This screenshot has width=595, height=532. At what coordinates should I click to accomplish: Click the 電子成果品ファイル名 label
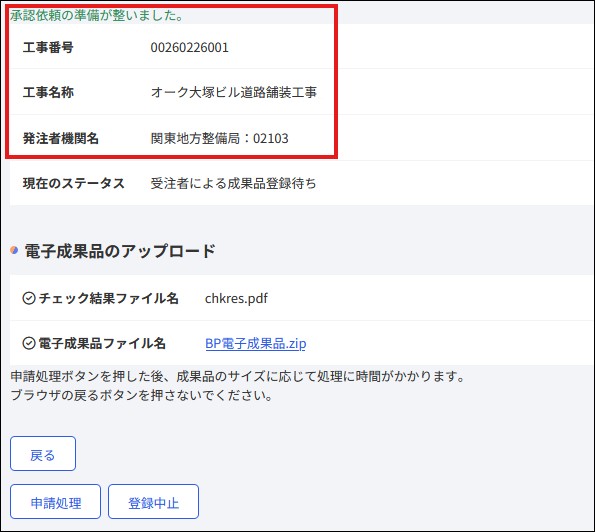[102, 343]
